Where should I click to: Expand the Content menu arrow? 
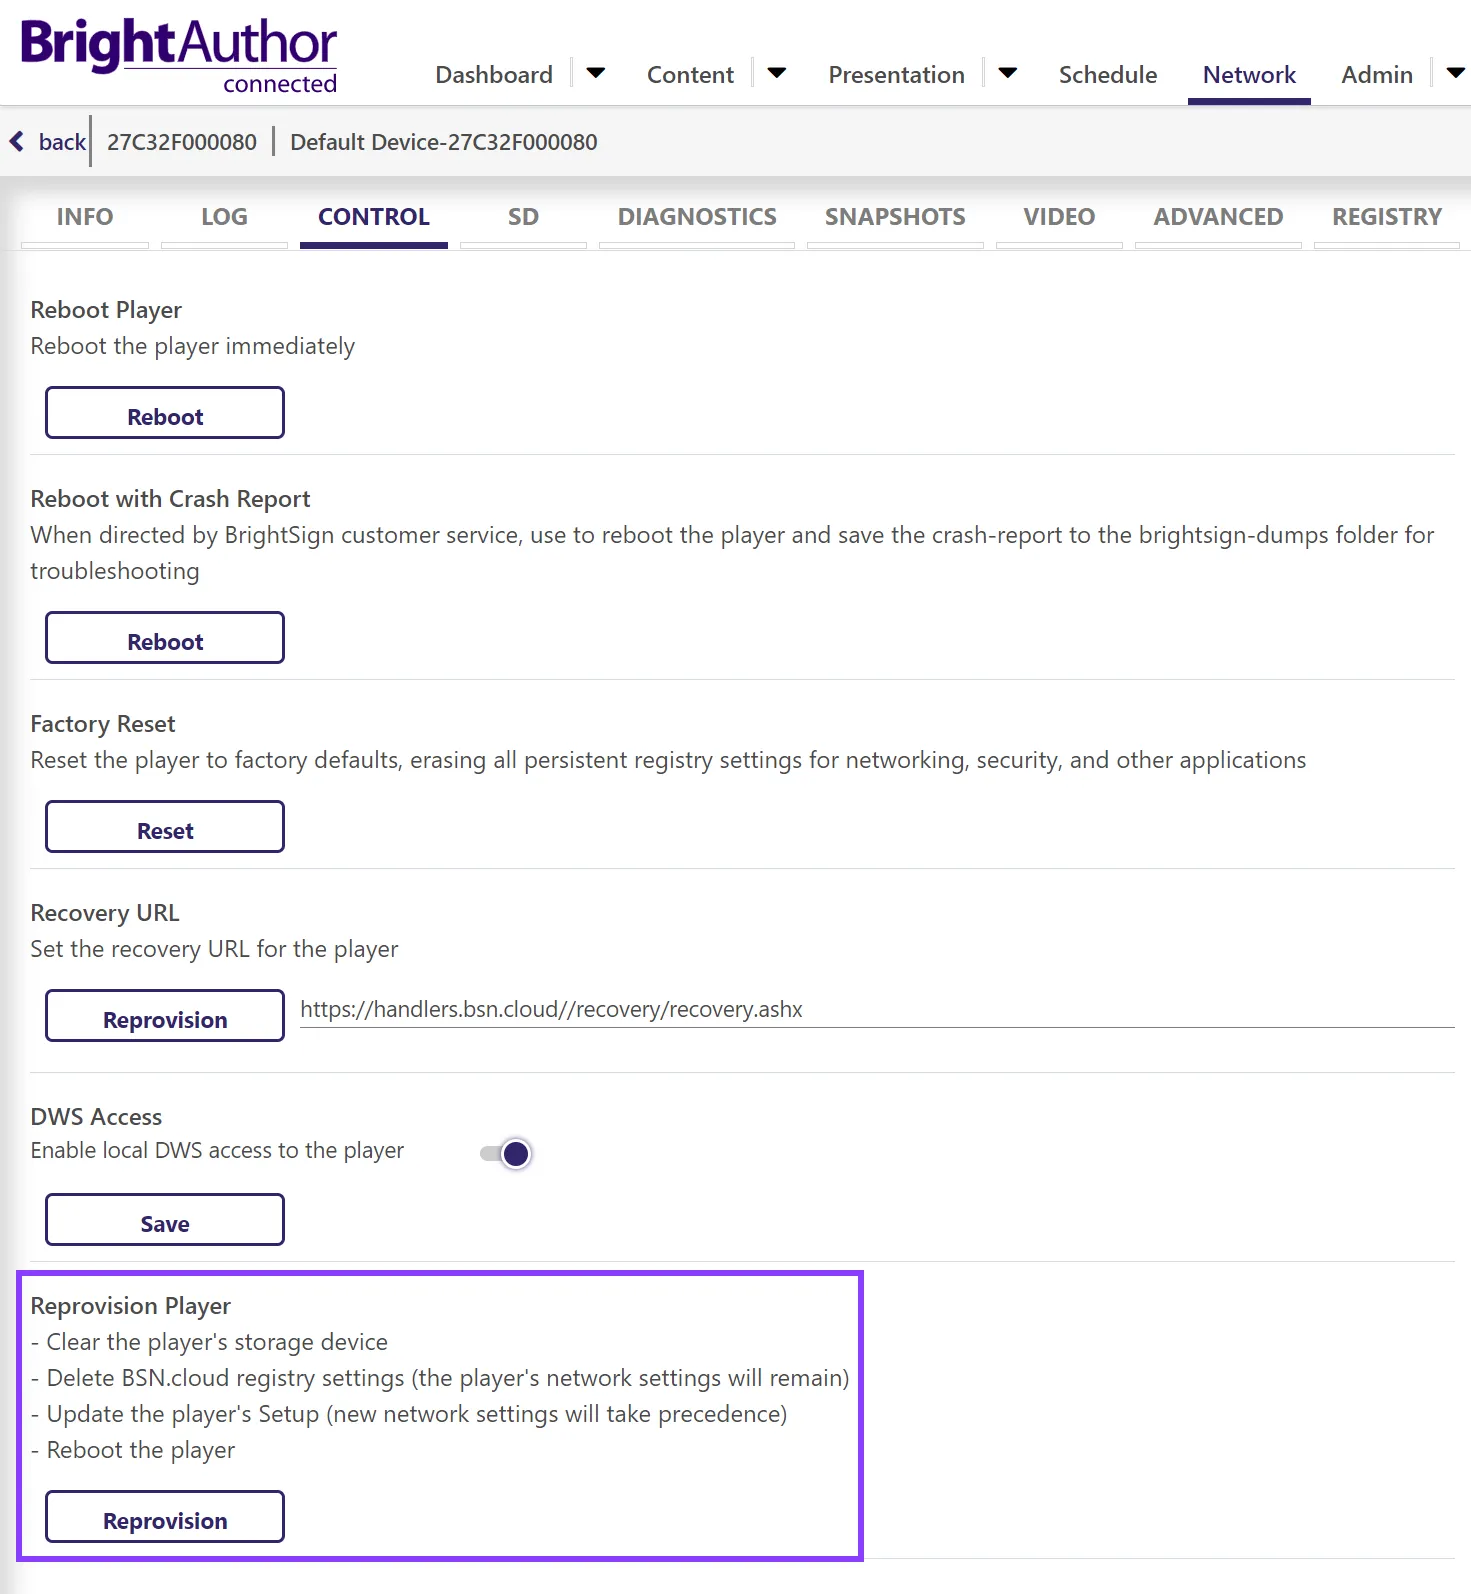[x=776, y=73]
